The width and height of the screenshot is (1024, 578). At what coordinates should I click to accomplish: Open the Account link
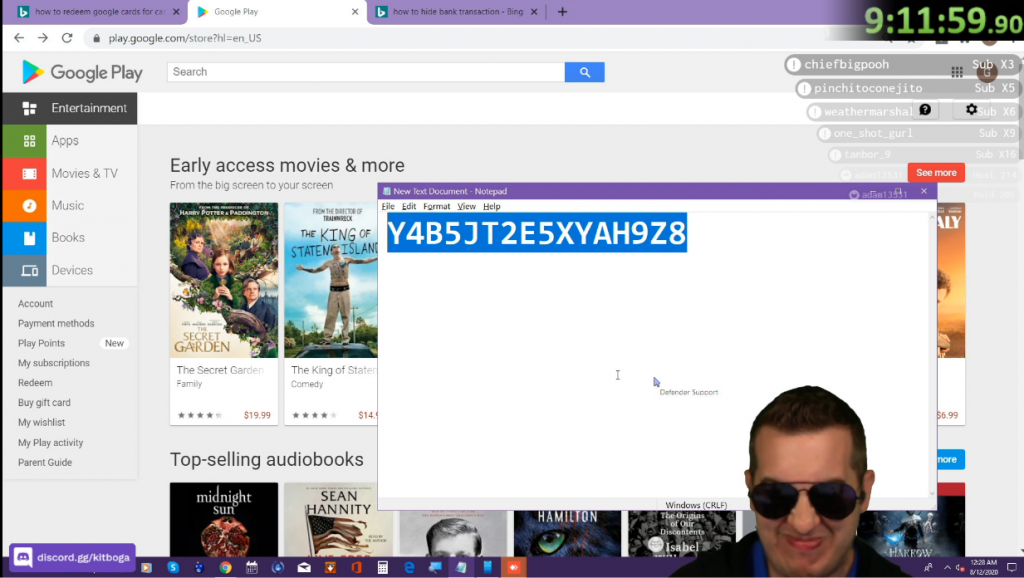[35, 304]
